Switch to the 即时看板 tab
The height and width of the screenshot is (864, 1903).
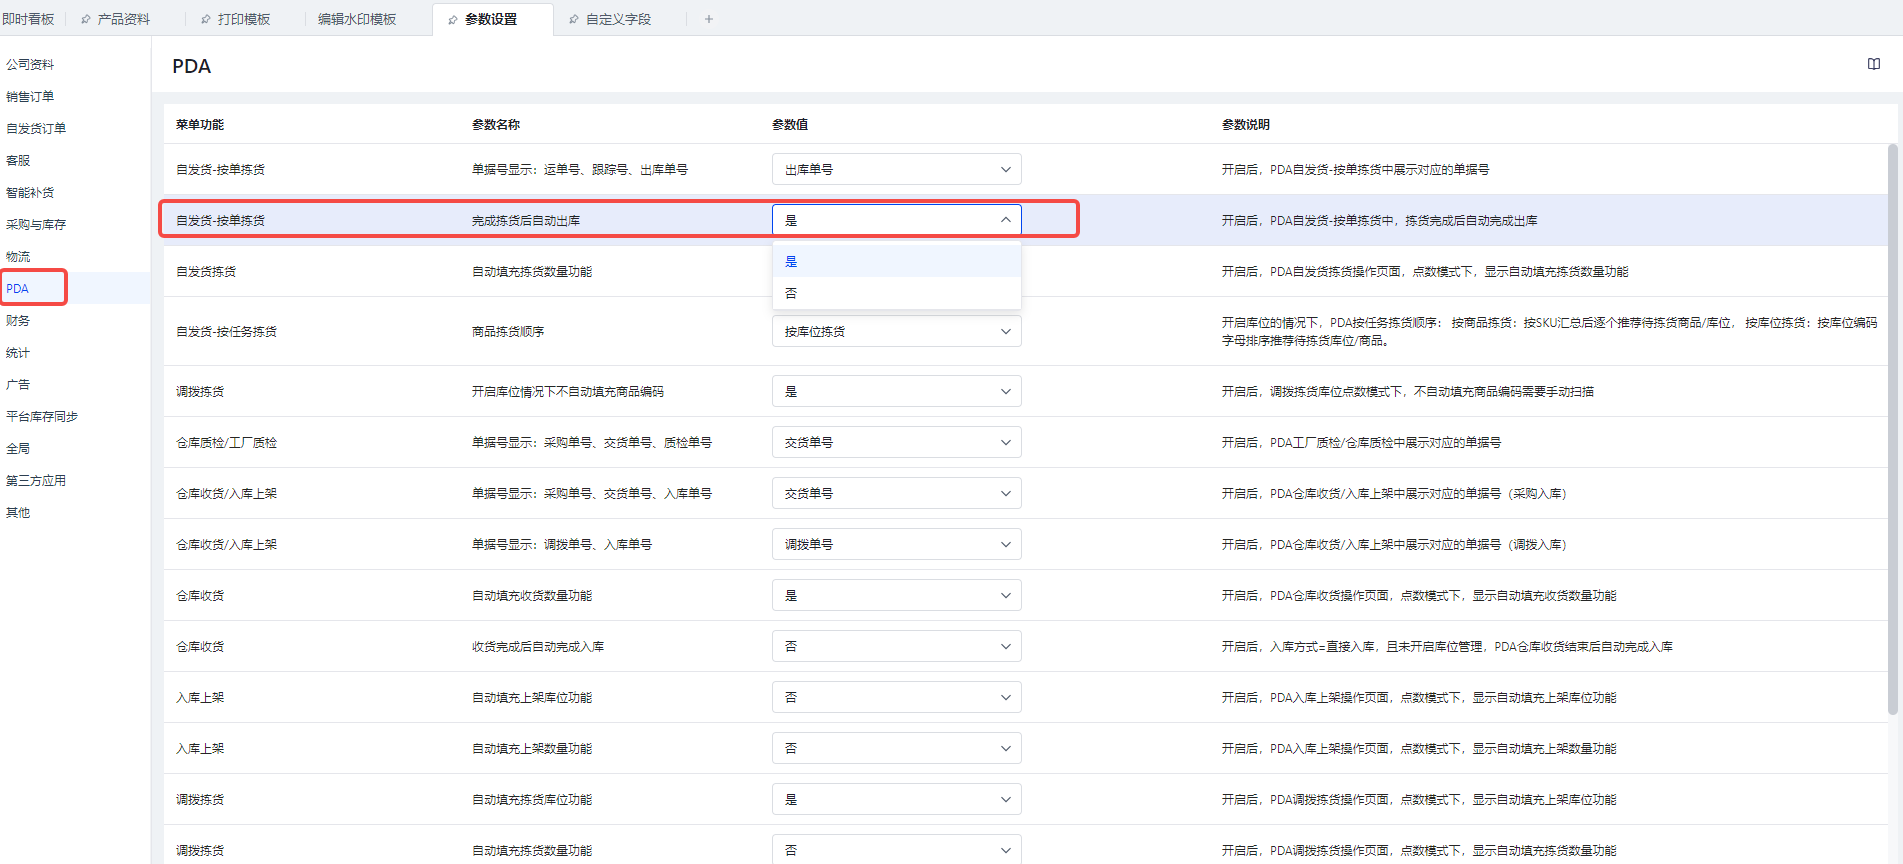coord(28,20)
